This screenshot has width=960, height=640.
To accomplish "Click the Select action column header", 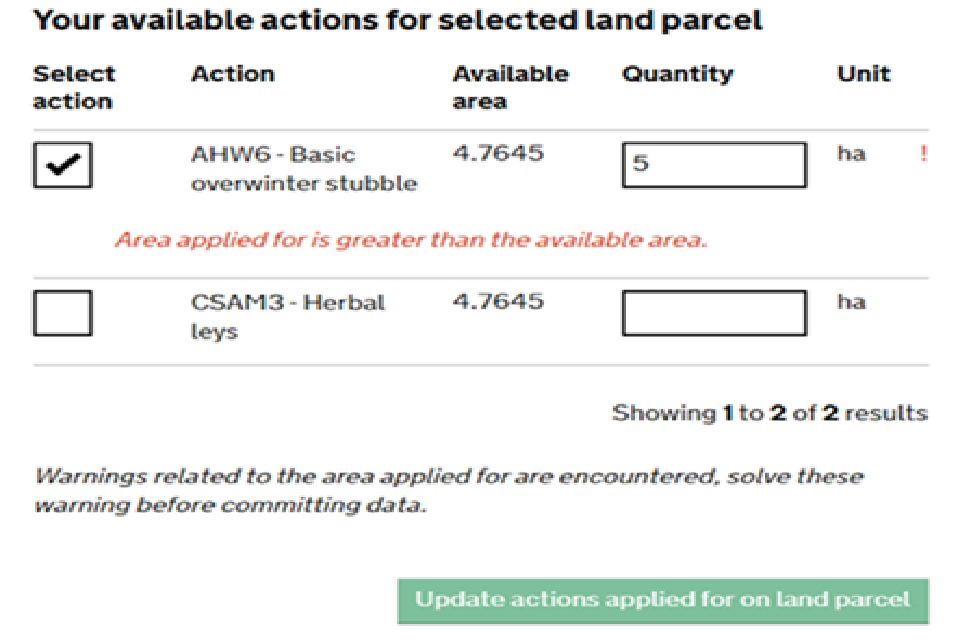I will (x=74, y=87).
